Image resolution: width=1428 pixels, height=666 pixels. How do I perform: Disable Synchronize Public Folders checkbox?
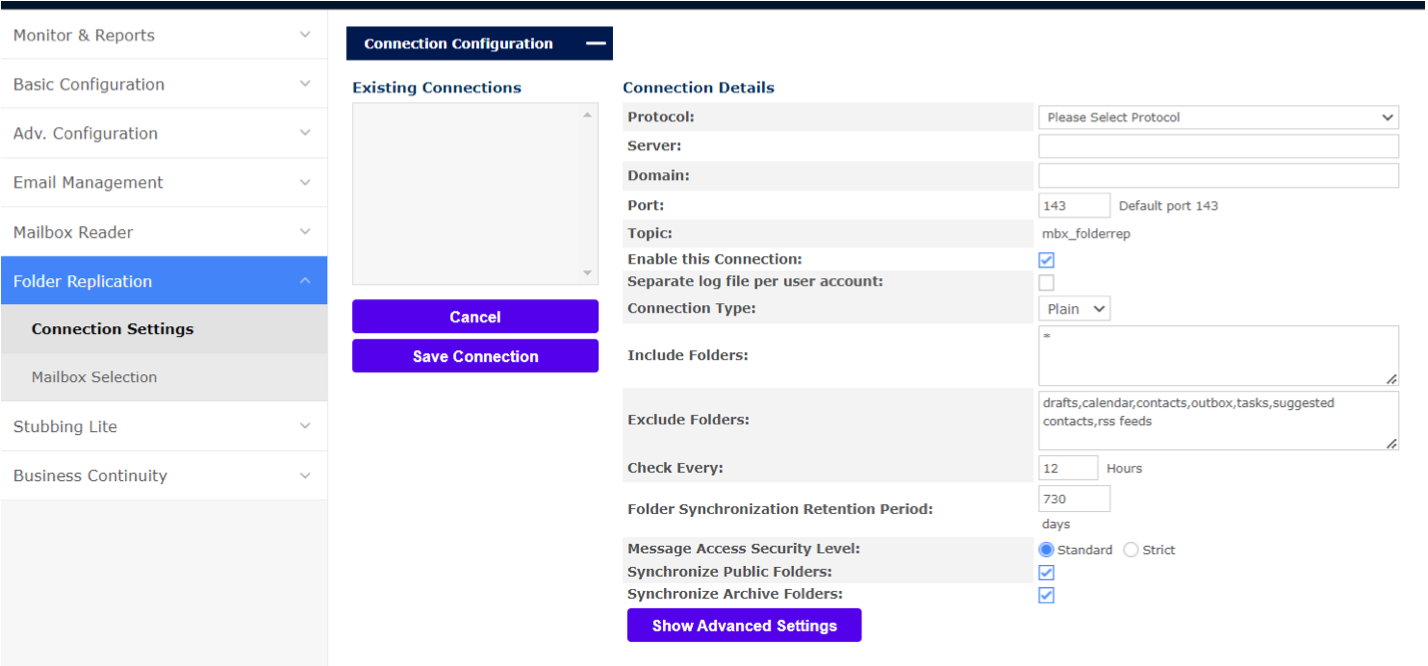click(x=1047, y=573)
